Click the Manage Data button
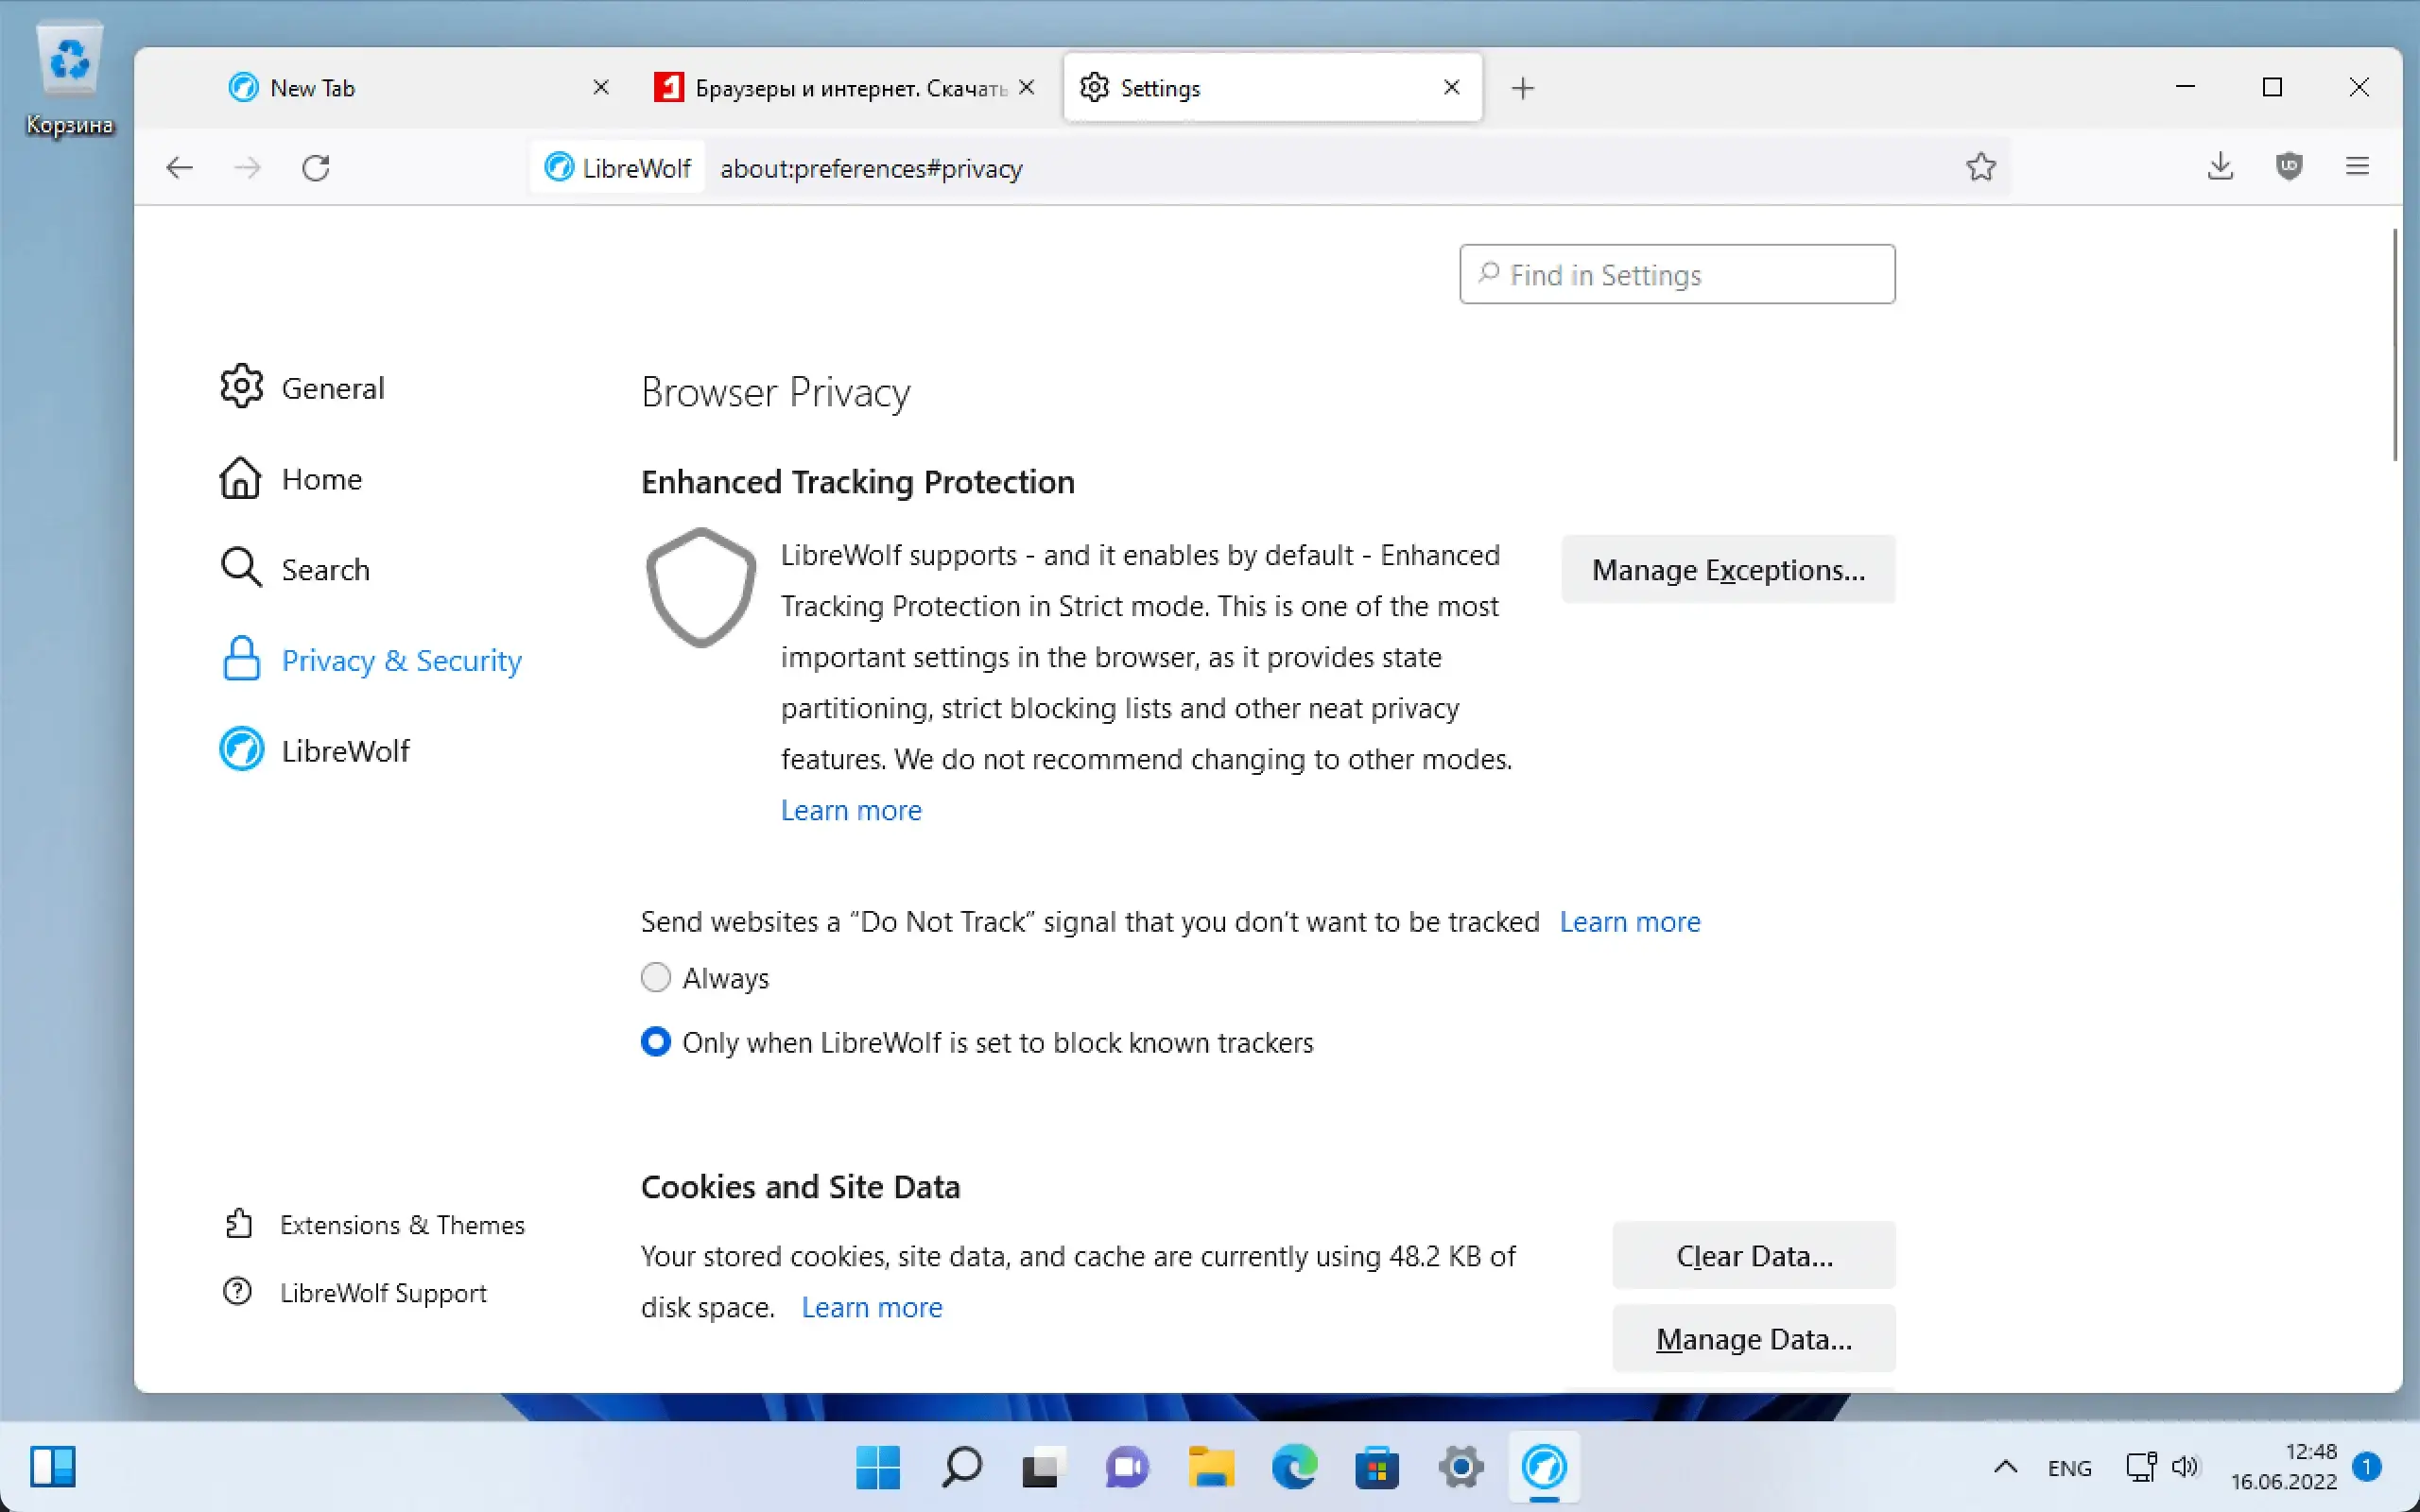Viewport: 2420px width, 1512px height. 1754,1339
